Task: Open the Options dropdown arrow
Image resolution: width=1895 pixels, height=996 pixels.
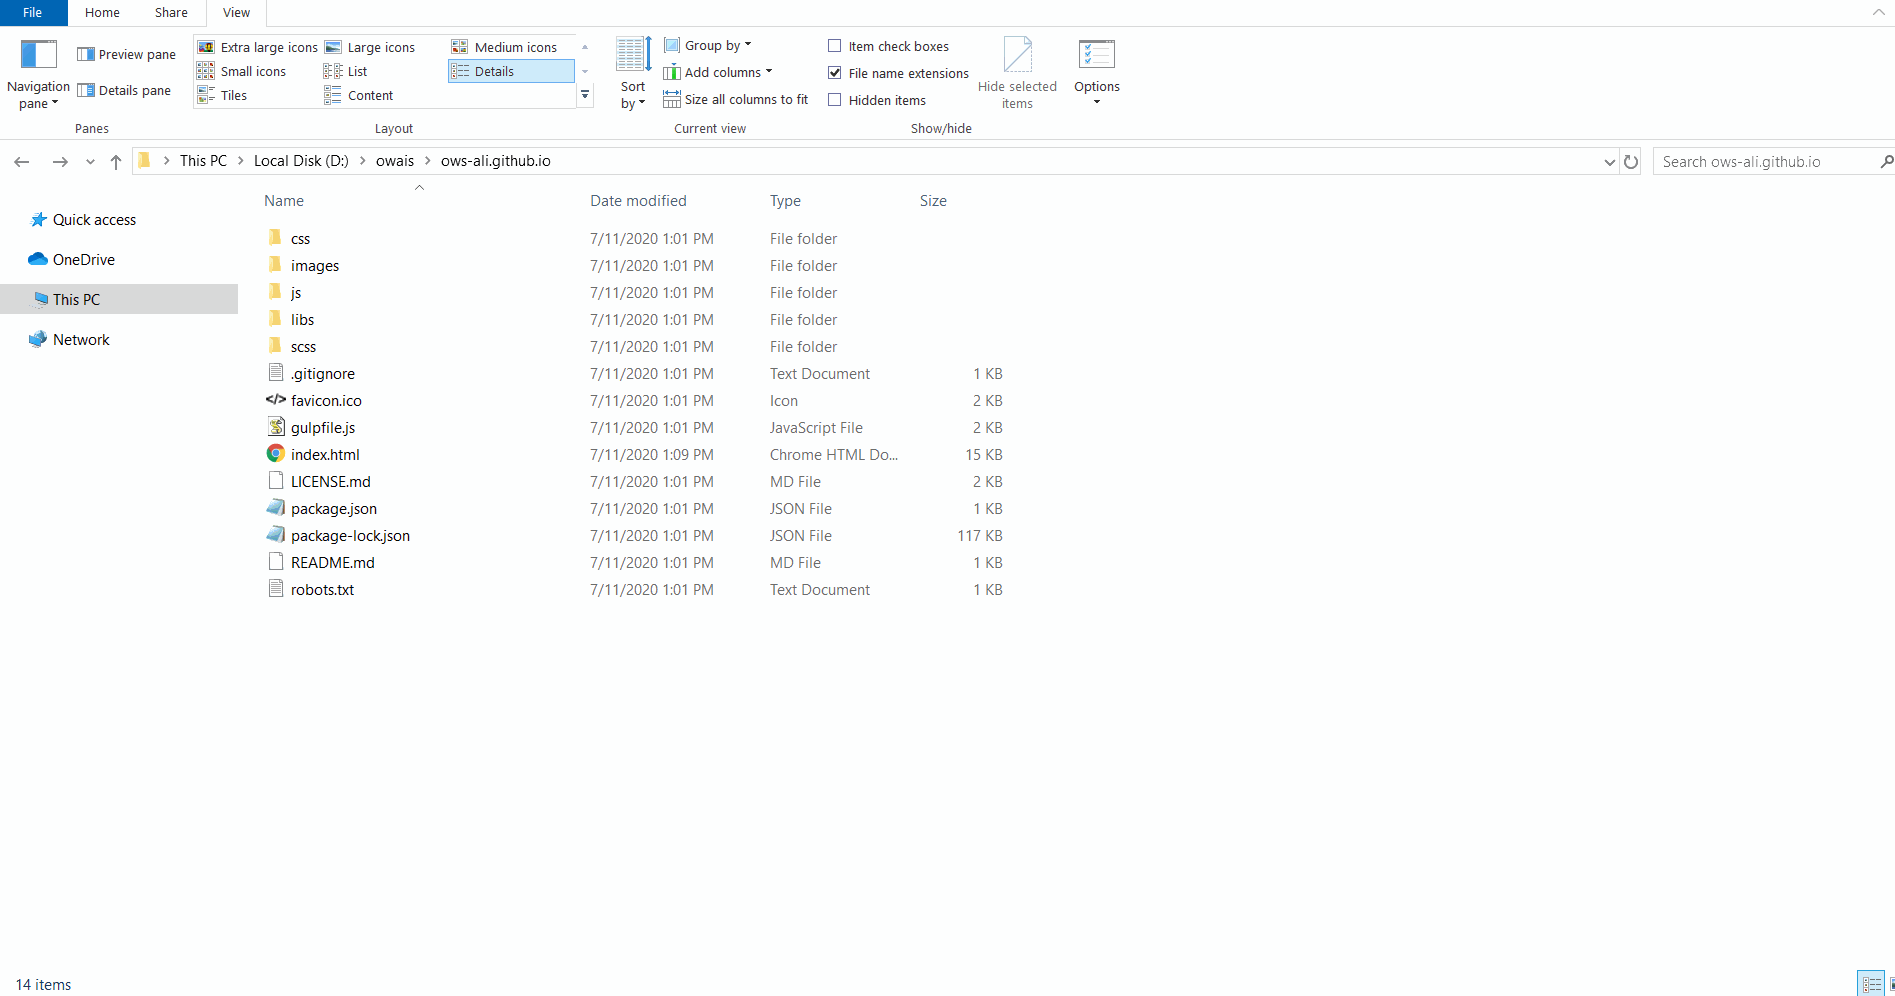Action: [x=1097, y=102]
